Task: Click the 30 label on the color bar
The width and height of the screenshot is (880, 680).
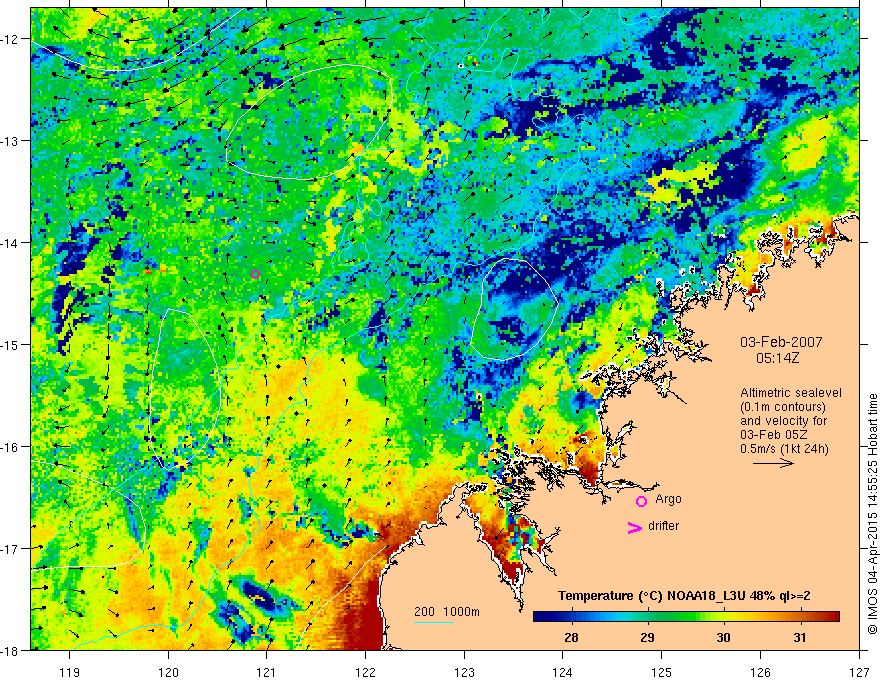Action: (723, 637)
